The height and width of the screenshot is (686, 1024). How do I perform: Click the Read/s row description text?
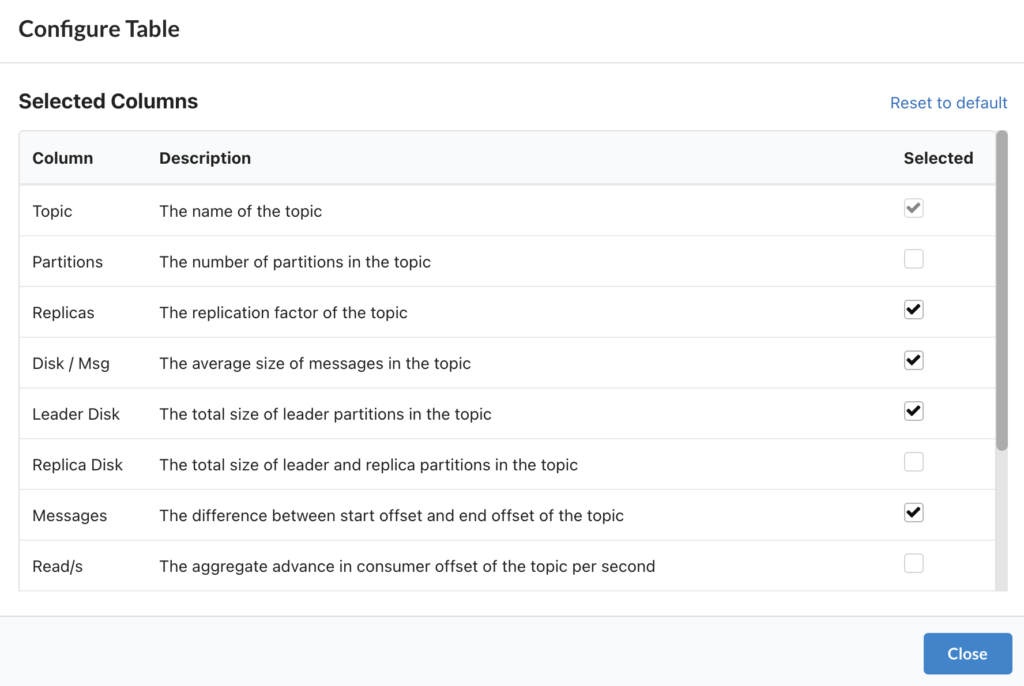(407, 566)
